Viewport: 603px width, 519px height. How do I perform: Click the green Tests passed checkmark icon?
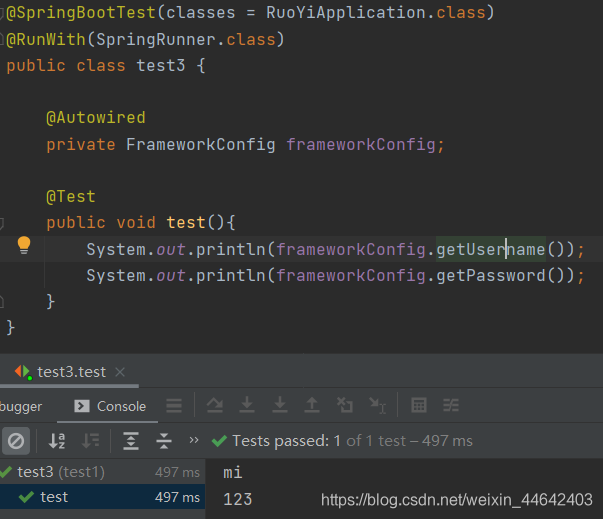[219, 441]
